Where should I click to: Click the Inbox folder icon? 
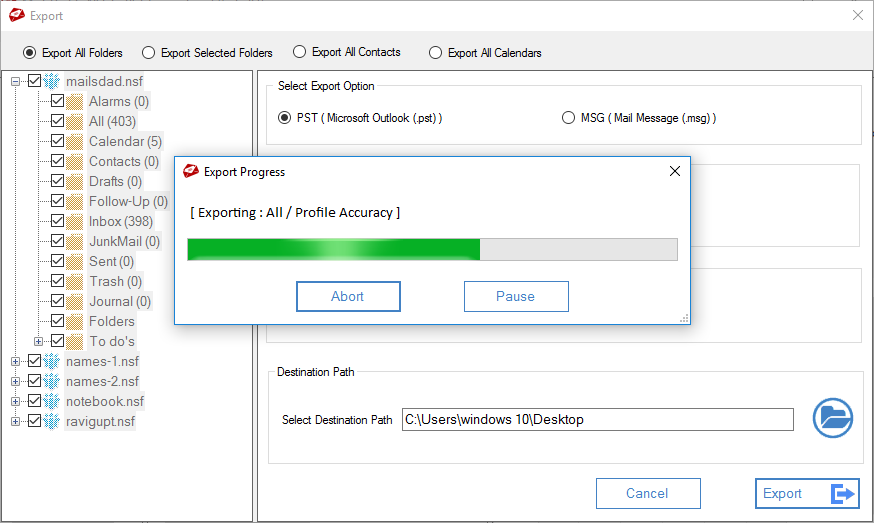tap(74, 221)
